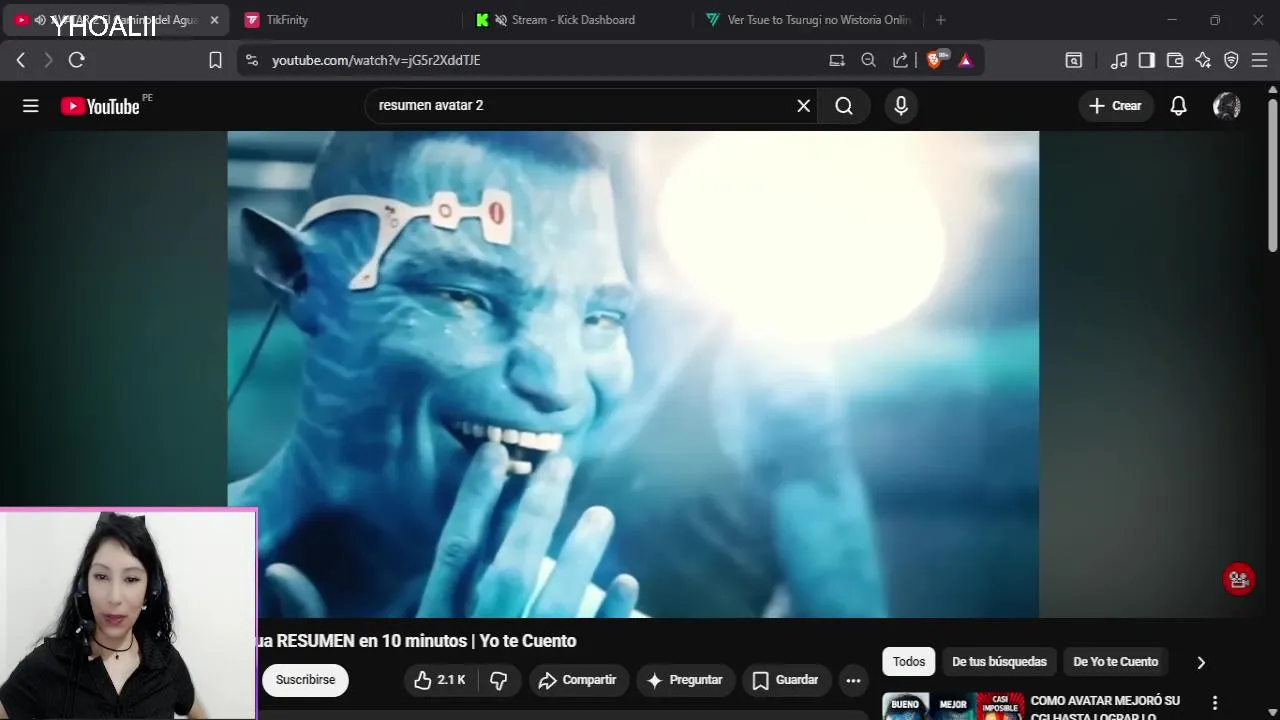Image resolution: width=1280 pixels, height=720 pixels.
Task: Open Leo AI sparkle icon
Action: pos(1203,60)
